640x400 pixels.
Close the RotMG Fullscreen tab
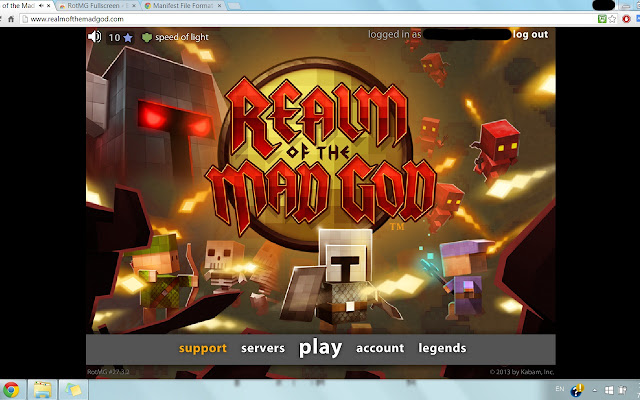(133, 6)
